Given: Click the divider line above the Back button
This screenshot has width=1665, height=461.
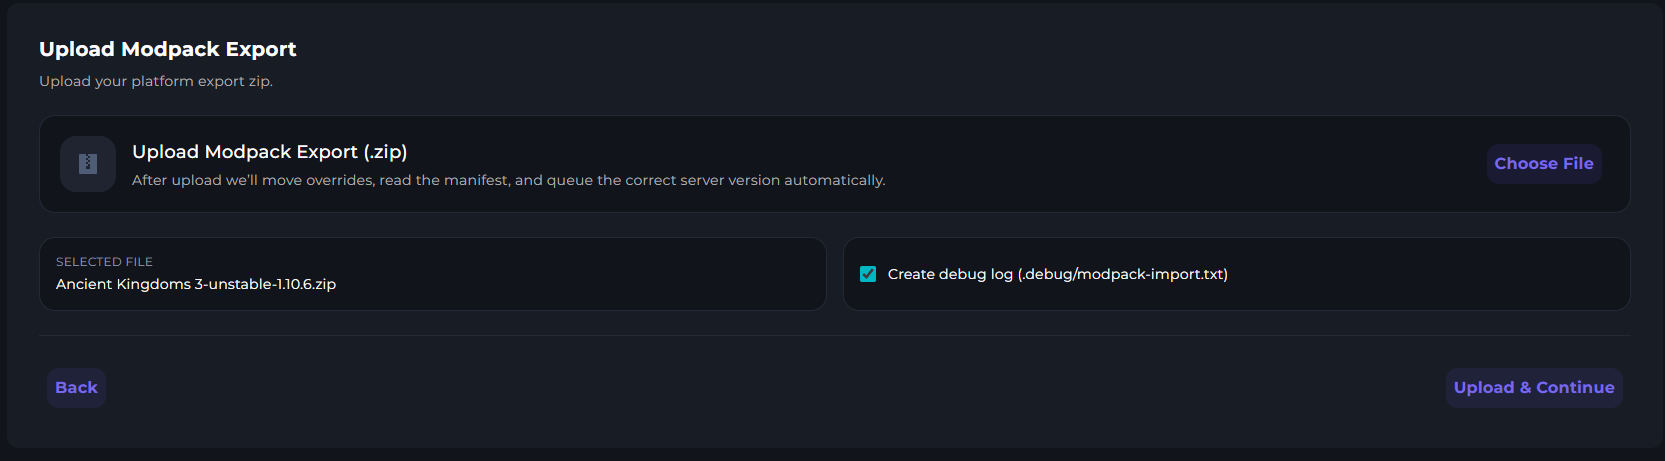Looking at the screenshot, I should (x=834, y=335).
